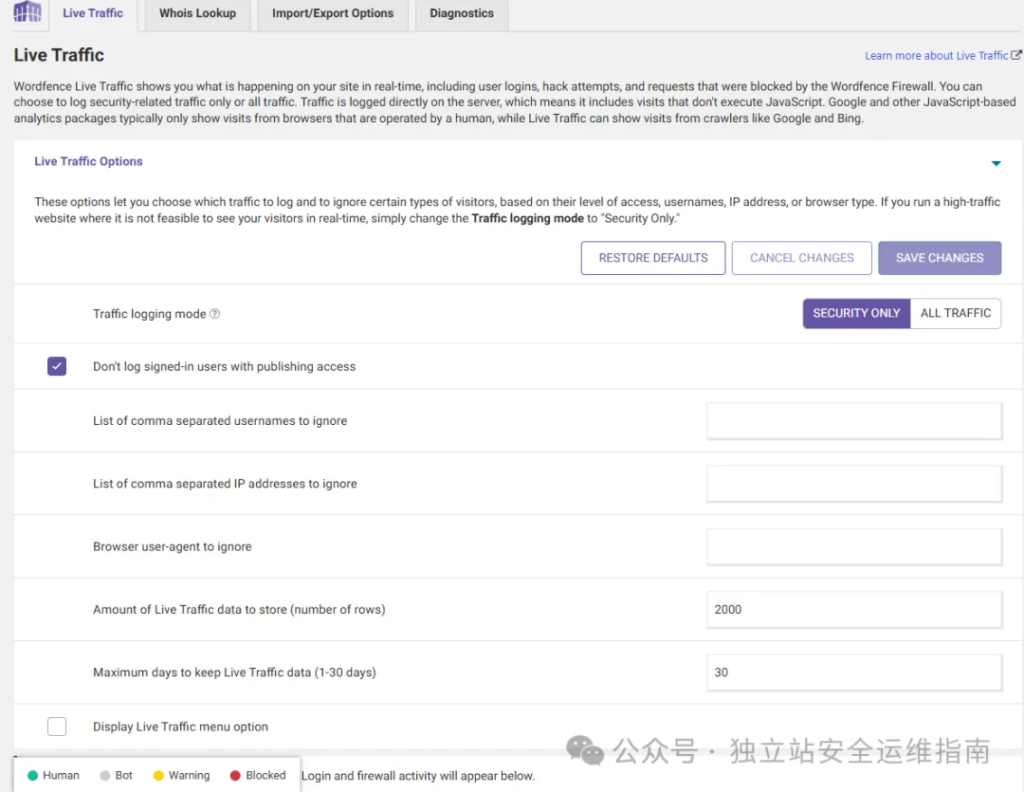Open Learn more about Live Traffic link
Viewport: 1024px width, 792px height.
click(x=936, y=55)
